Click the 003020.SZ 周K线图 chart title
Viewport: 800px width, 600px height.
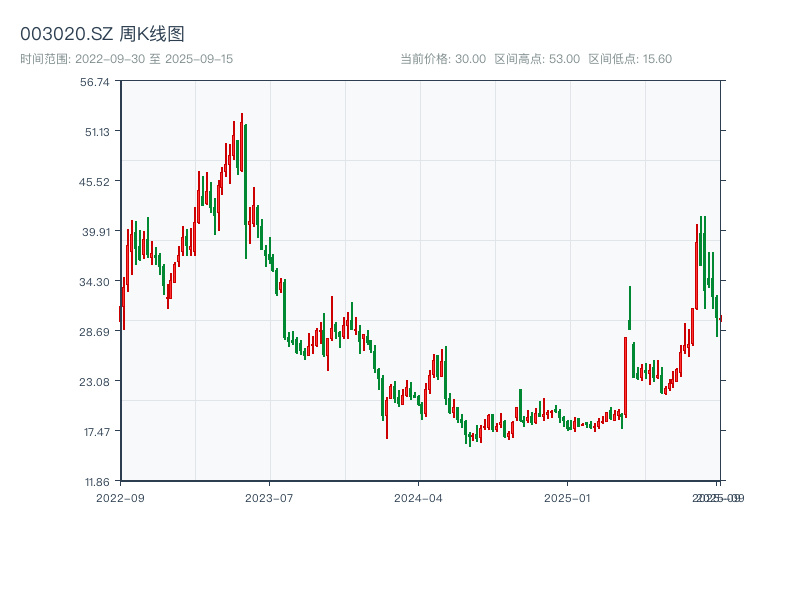[102, 34]
